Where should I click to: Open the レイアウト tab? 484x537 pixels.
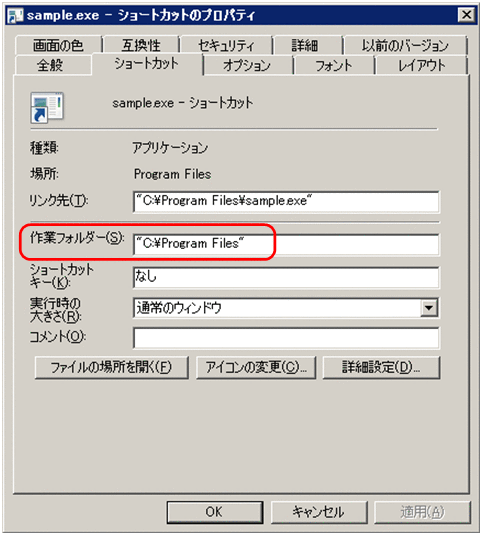tap(422, 65)
